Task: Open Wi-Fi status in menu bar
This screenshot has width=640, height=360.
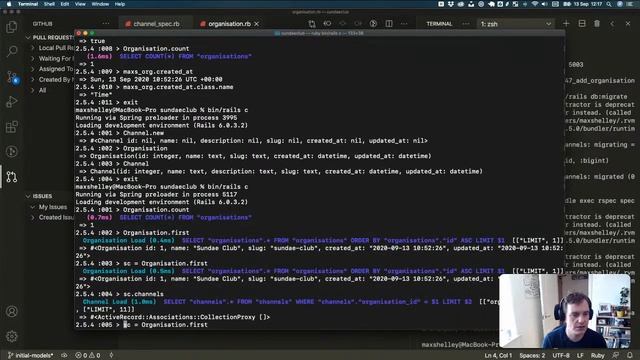Action: [534, 4]
